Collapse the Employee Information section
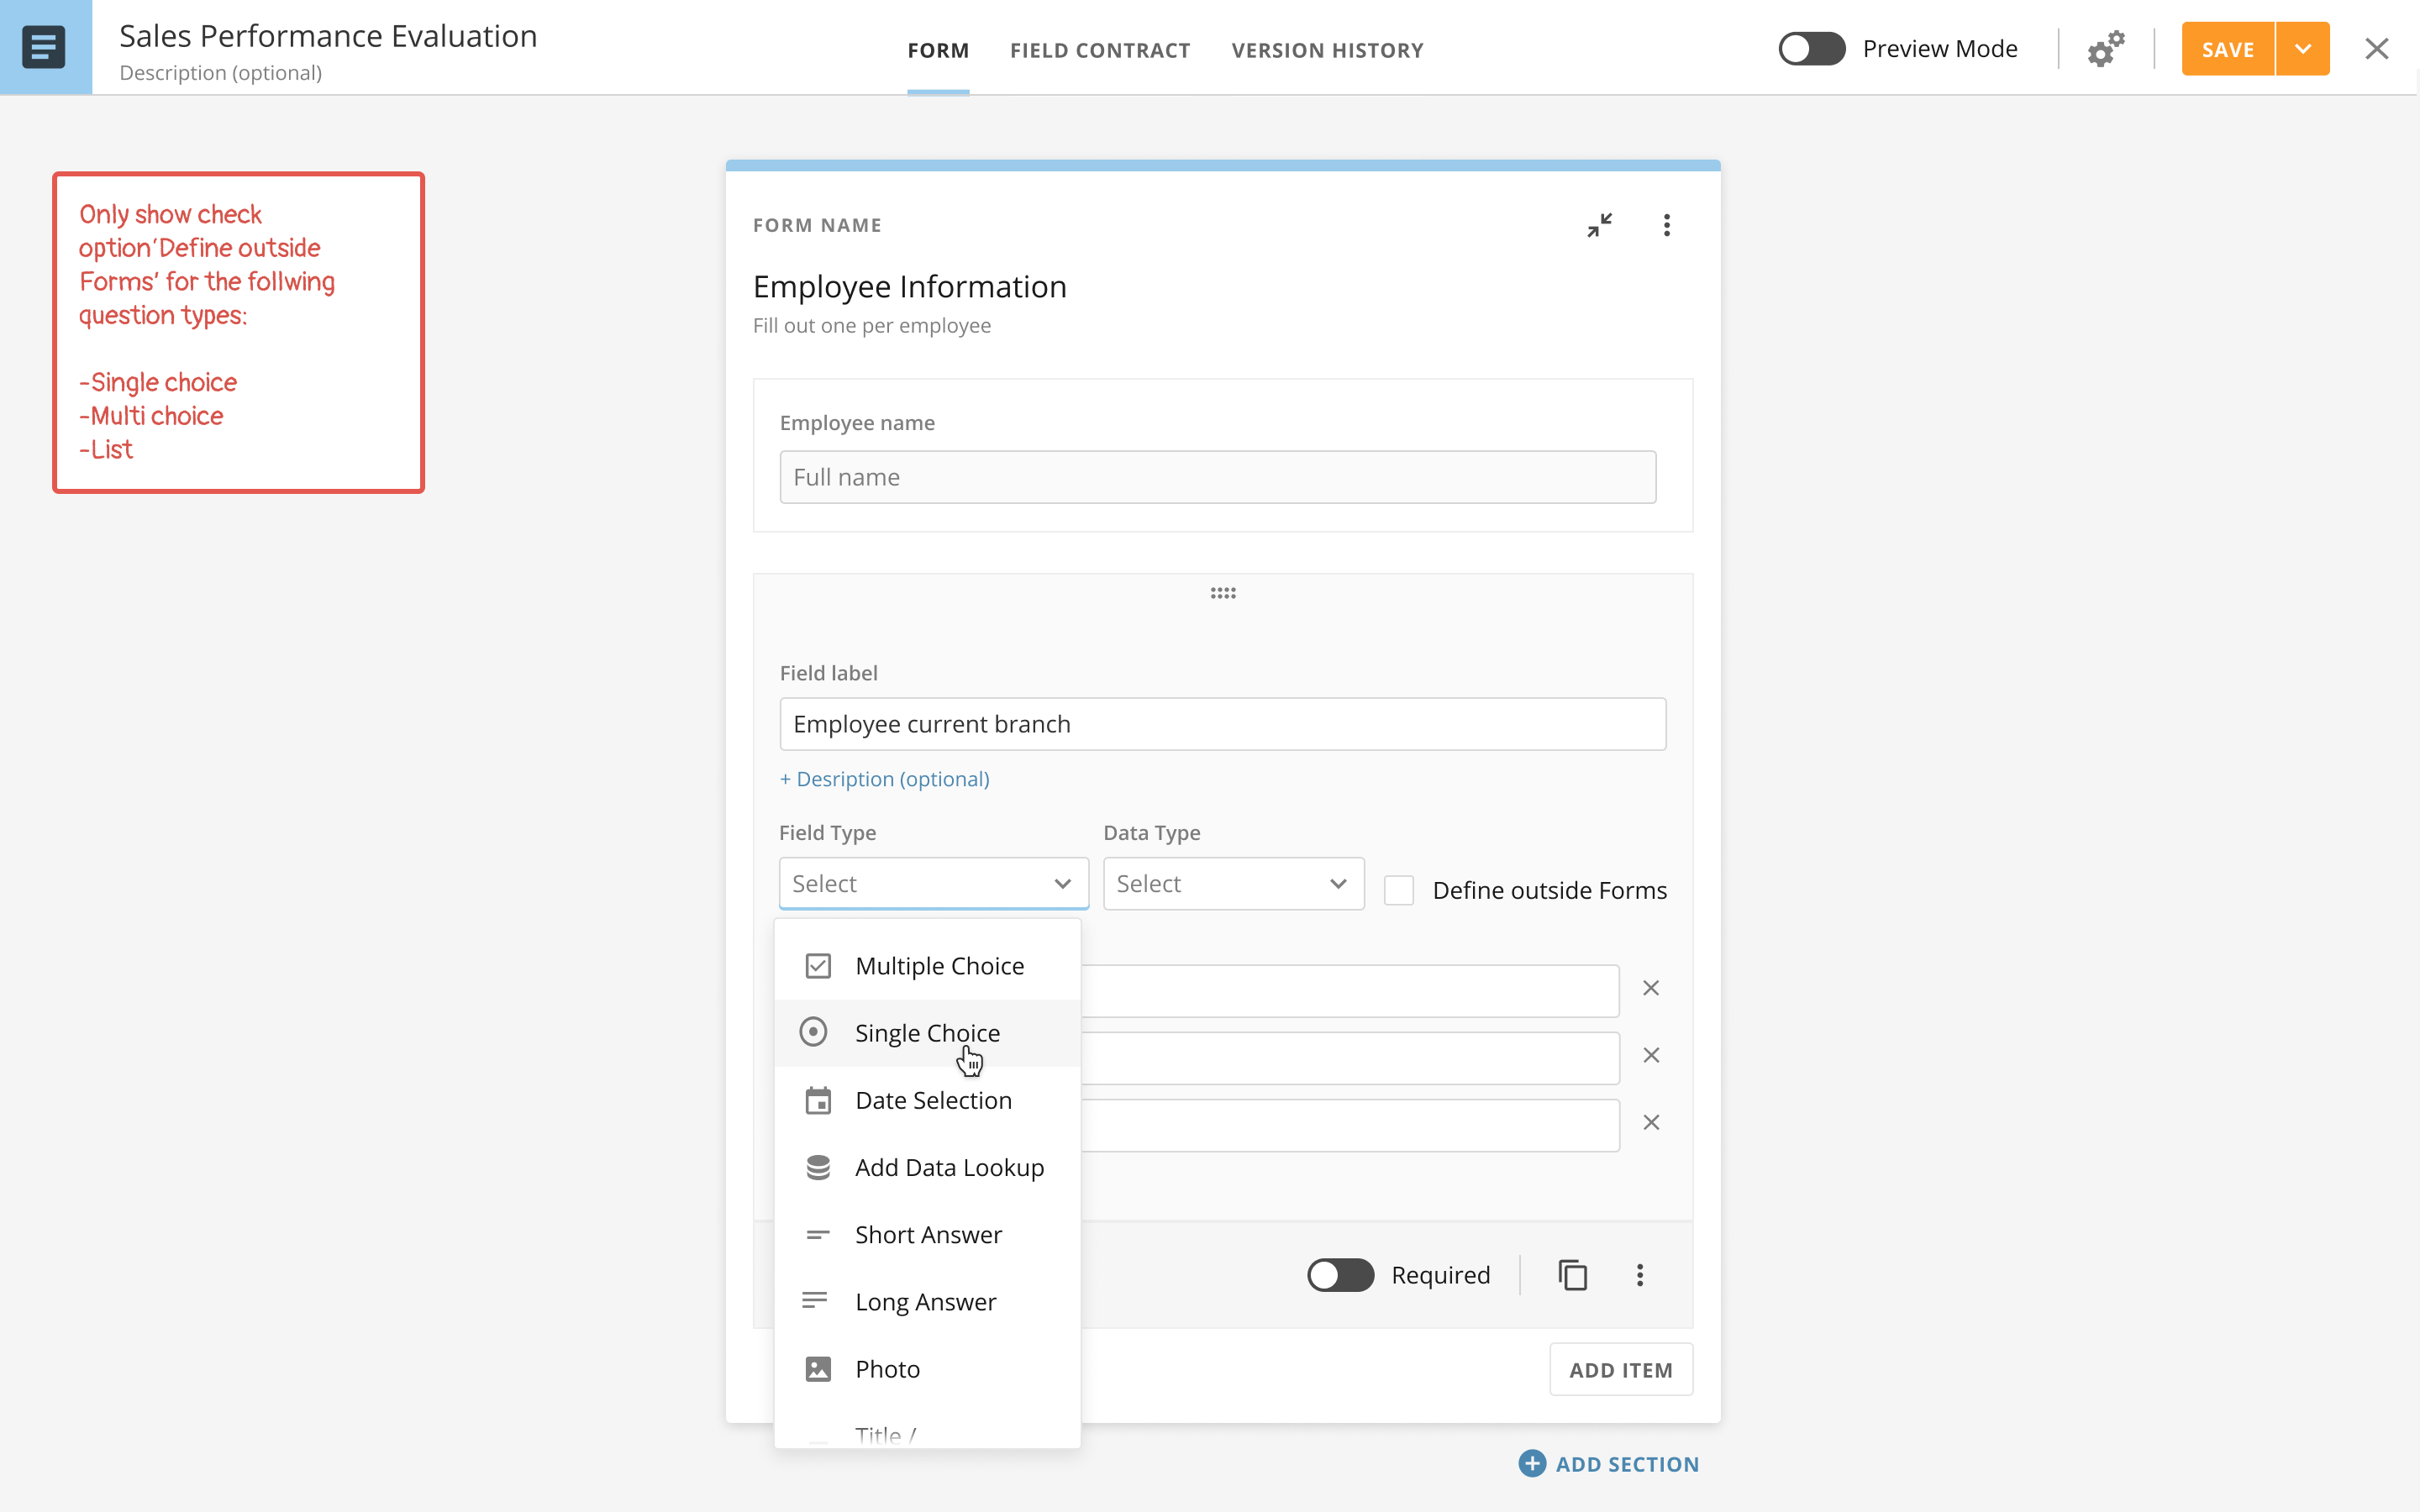Image resolution: width=2420 pixels, height=1512 pixels. pyautogui.click(x=1599, y=225)
